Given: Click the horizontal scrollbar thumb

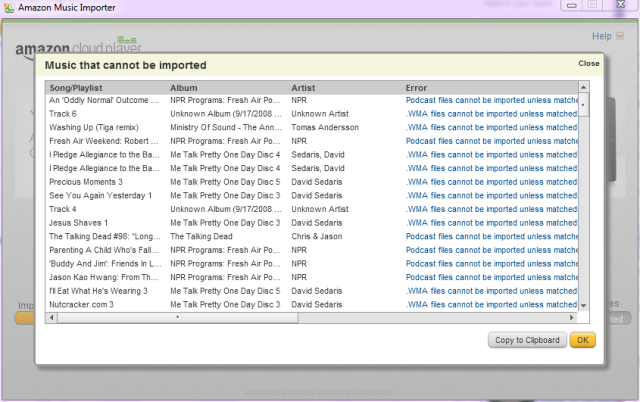Looking at the screenshot, I should (x=178, y=318).
